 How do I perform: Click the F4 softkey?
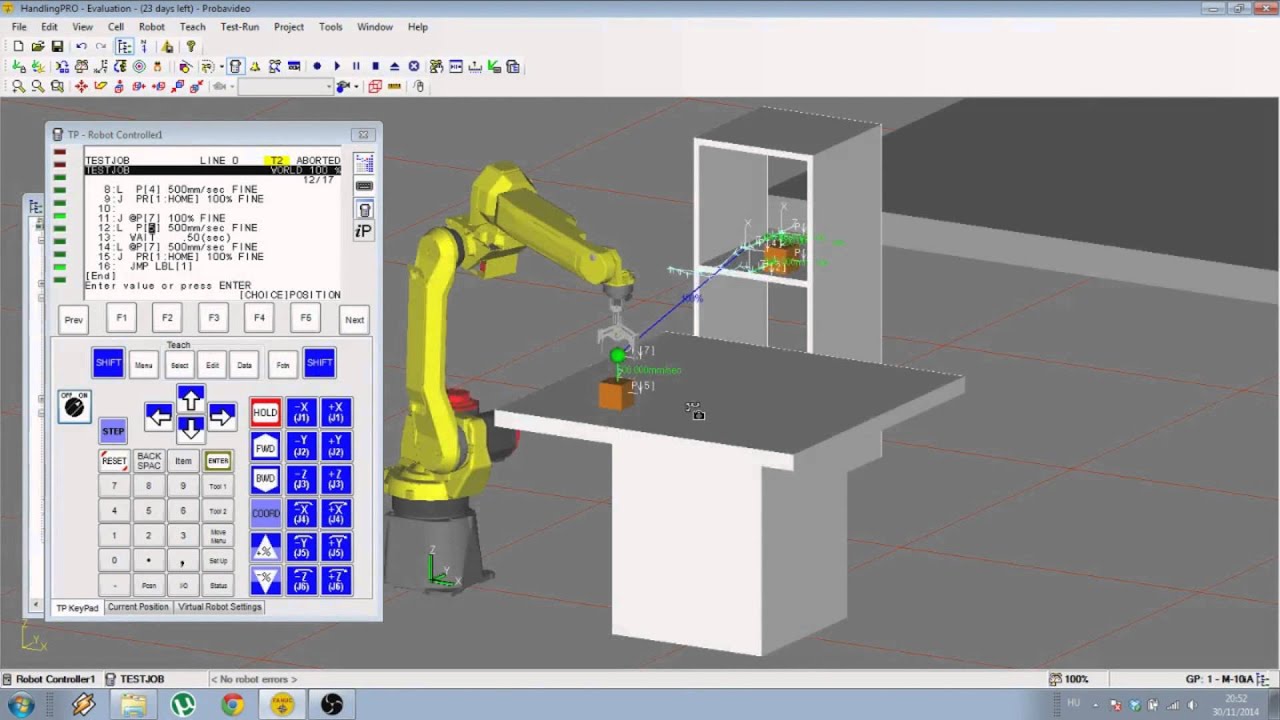click(x=259, y=318)
